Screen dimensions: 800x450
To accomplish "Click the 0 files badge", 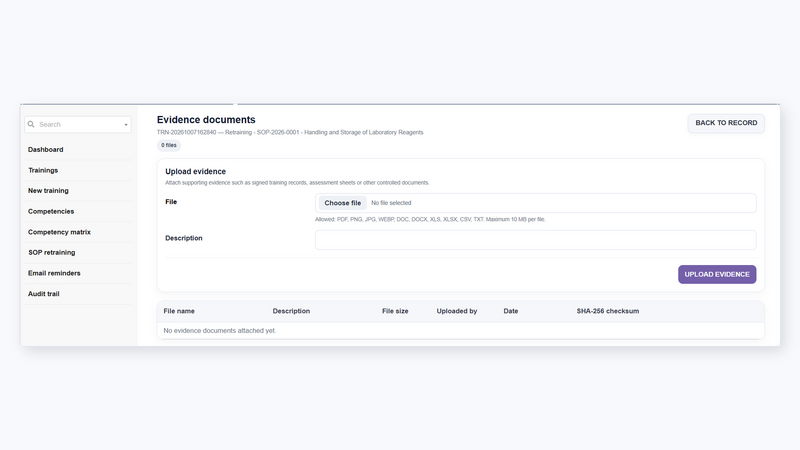I will 169,145.
